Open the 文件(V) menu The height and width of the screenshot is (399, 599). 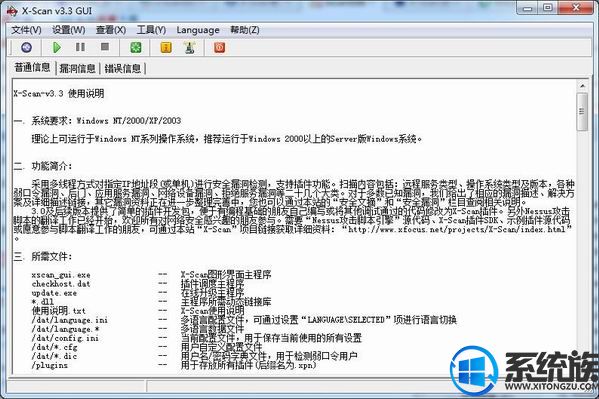(26, 30)
